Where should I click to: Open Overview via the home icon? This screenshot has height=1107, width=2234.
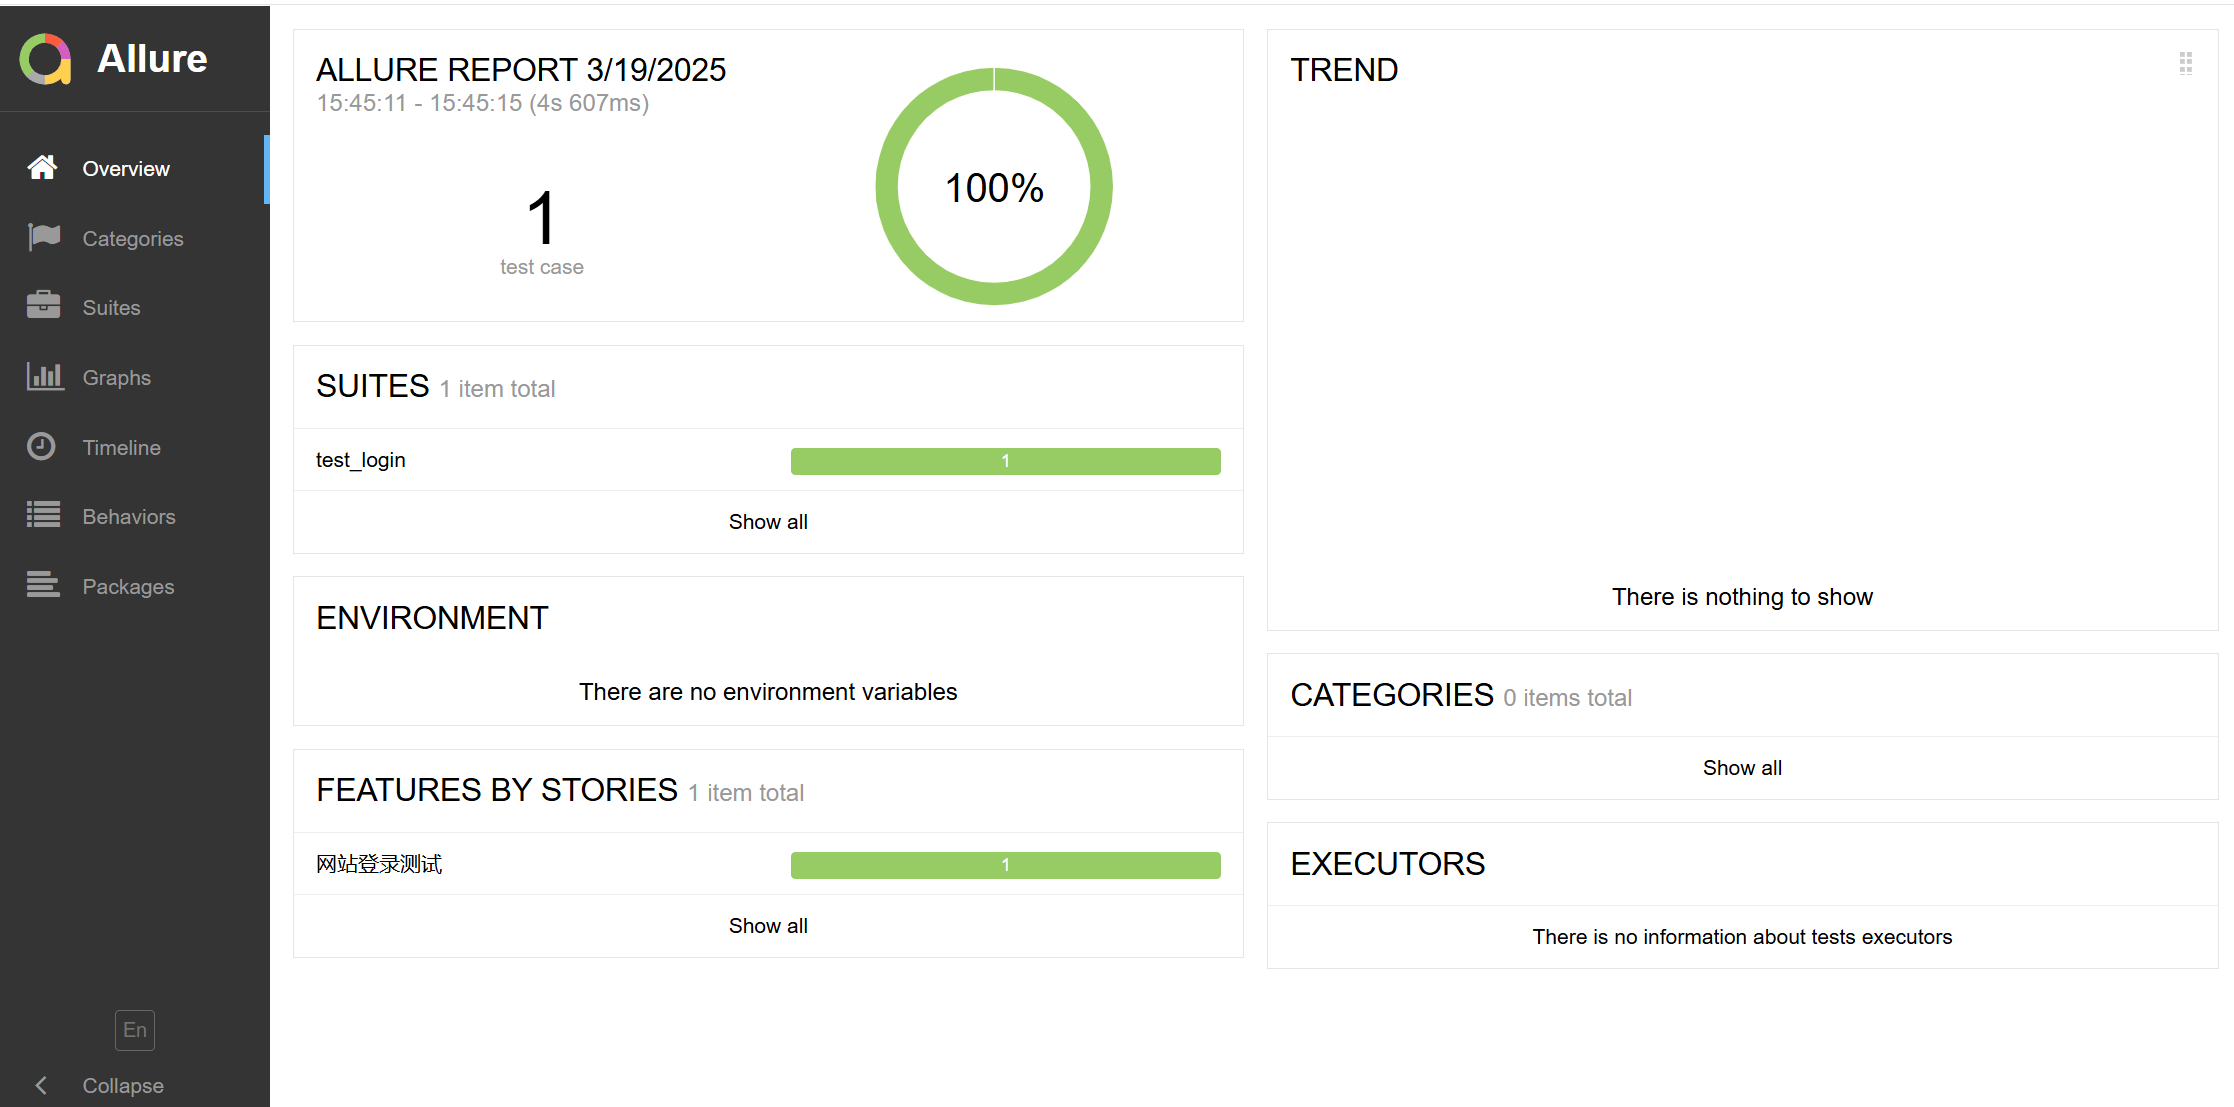[42, 168]
